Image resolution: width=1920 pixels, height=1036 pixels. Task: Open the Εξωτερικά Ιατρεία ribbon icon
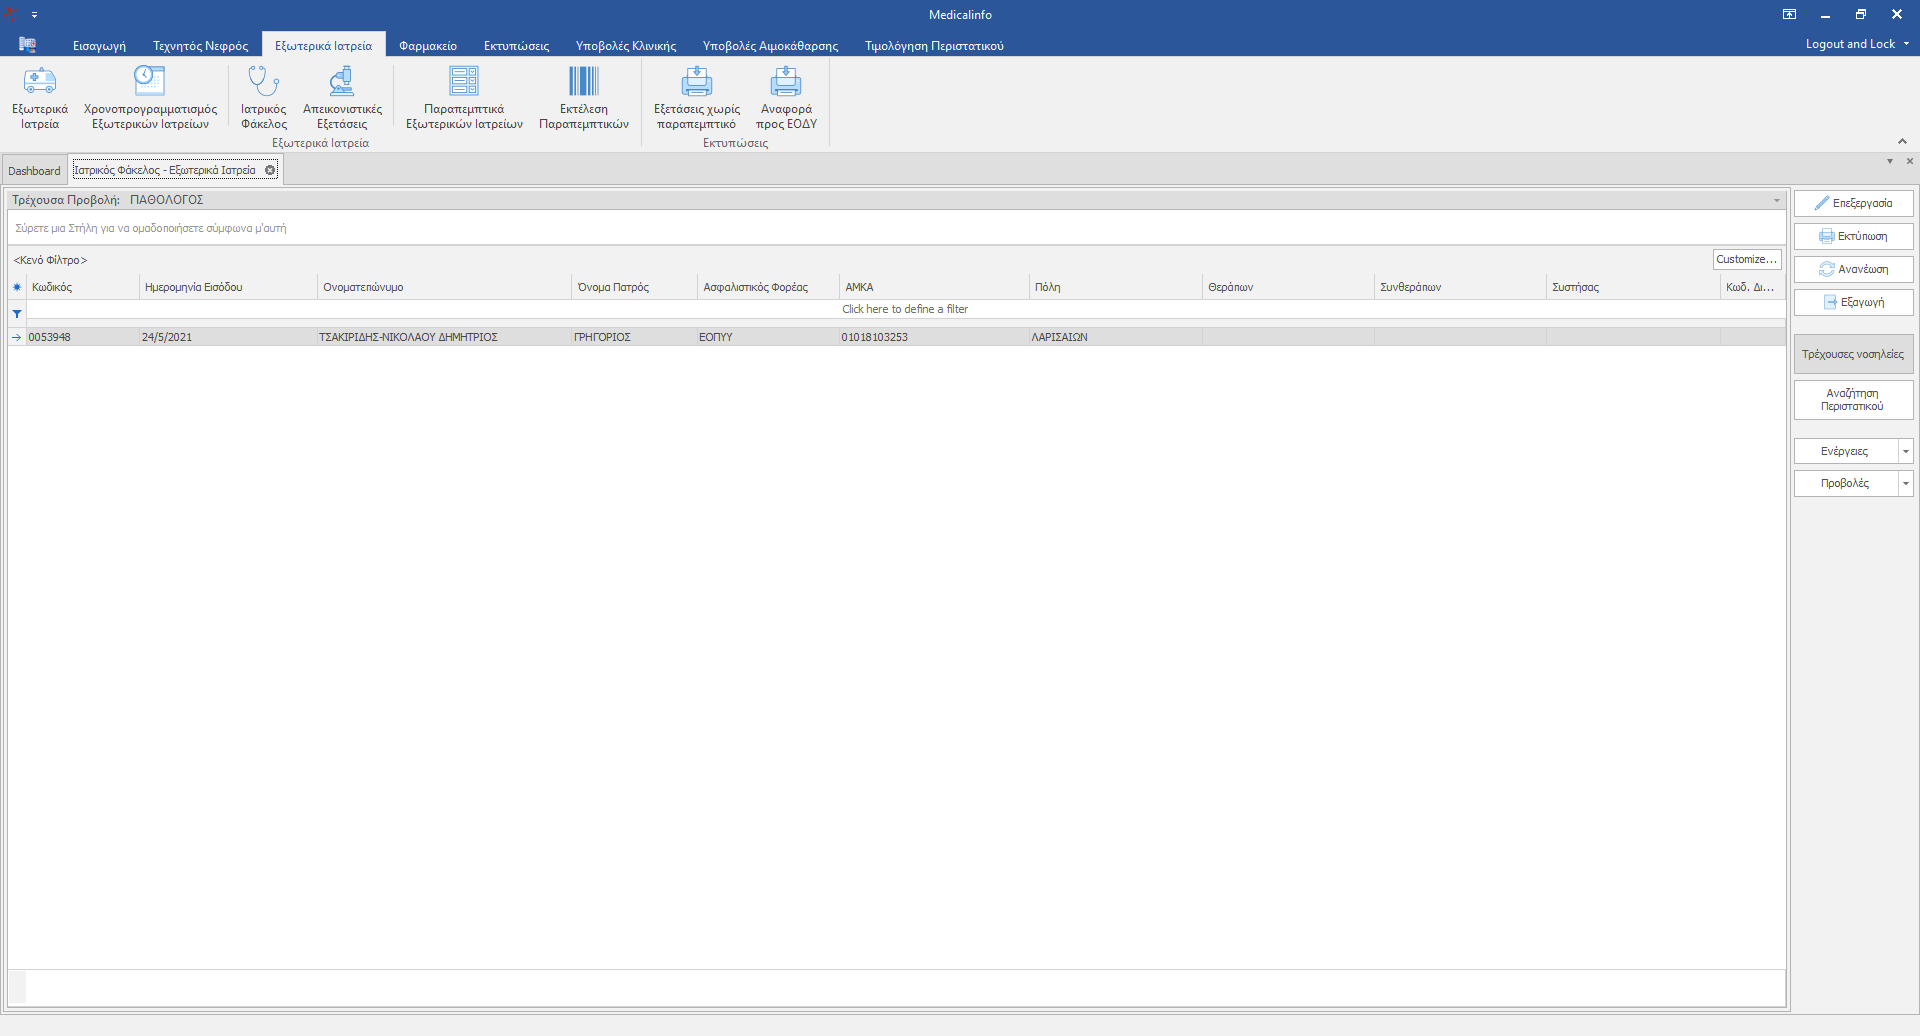(40, 82)
